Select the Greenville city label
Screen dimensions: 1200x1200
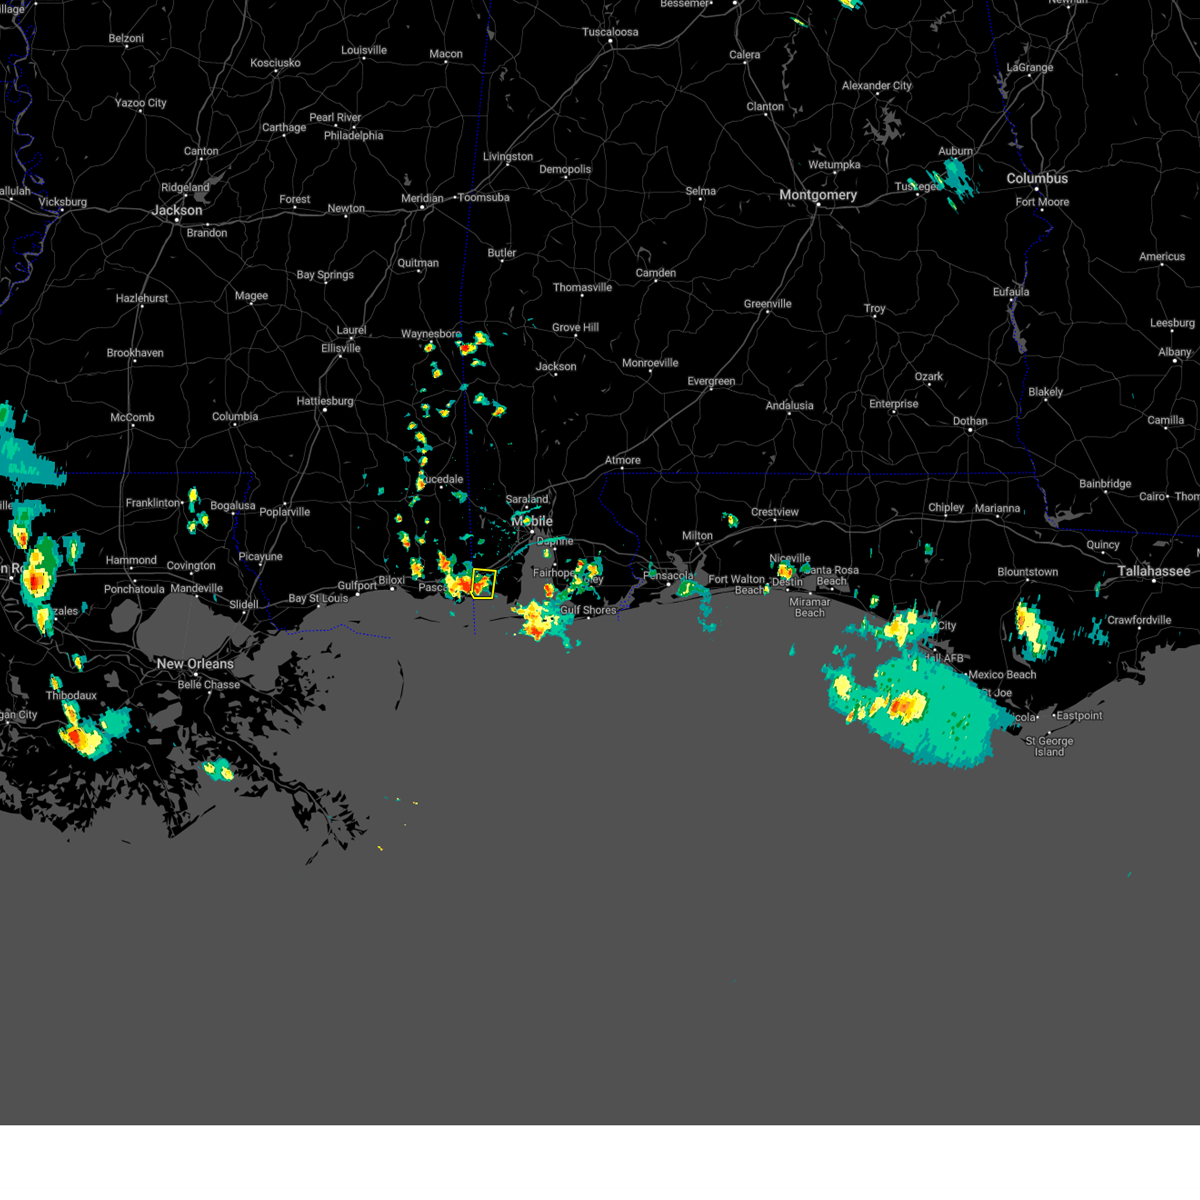point(768,304)
